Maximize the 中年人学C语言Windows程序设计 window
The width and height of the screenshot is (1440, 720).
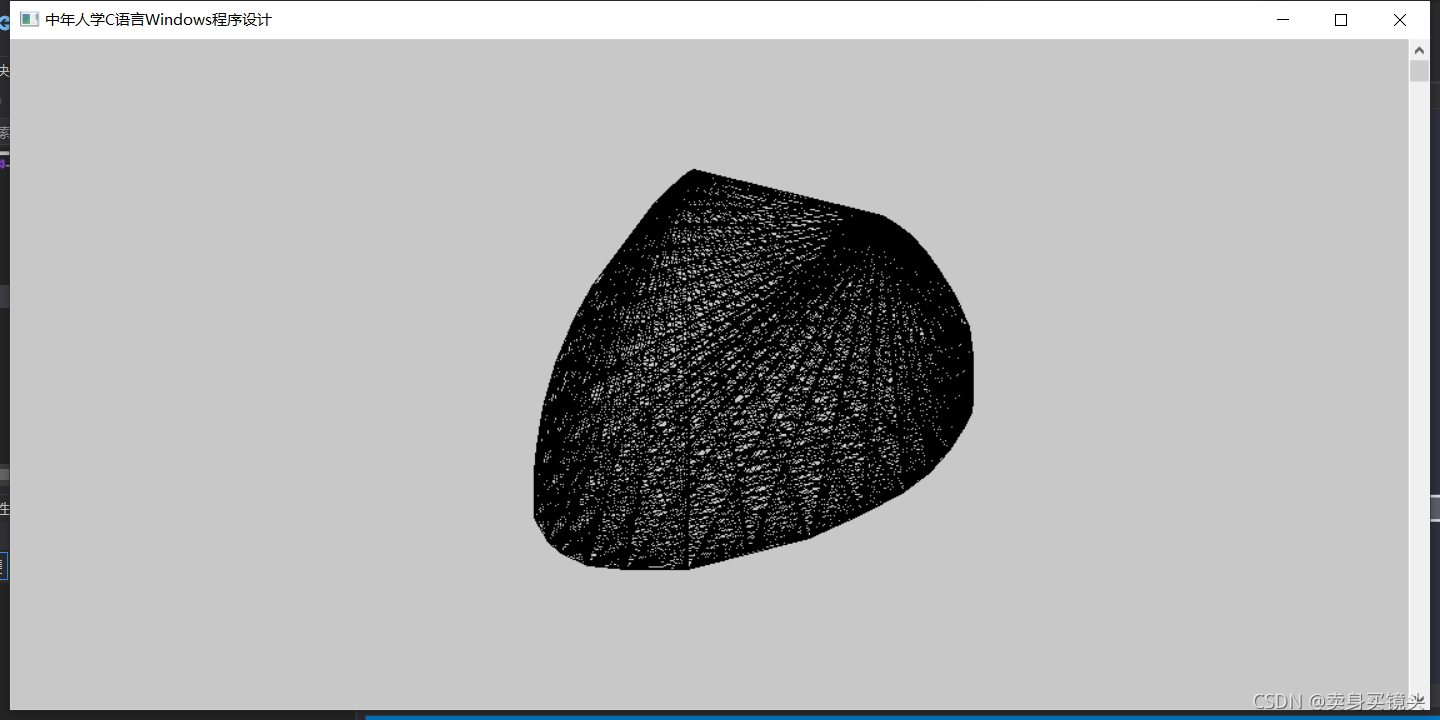tap(1341, 20)
